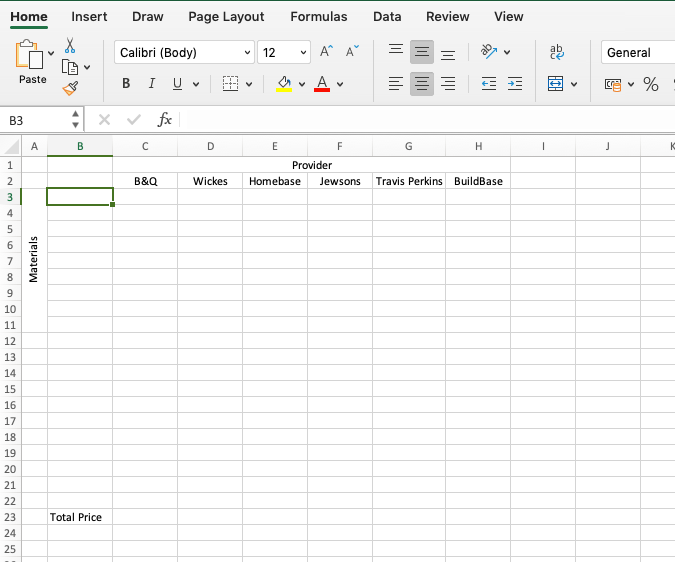Viewport: 675px width, 562px height.
Task: Click the formula bar confirm checkmark
Action: [134, 120]
